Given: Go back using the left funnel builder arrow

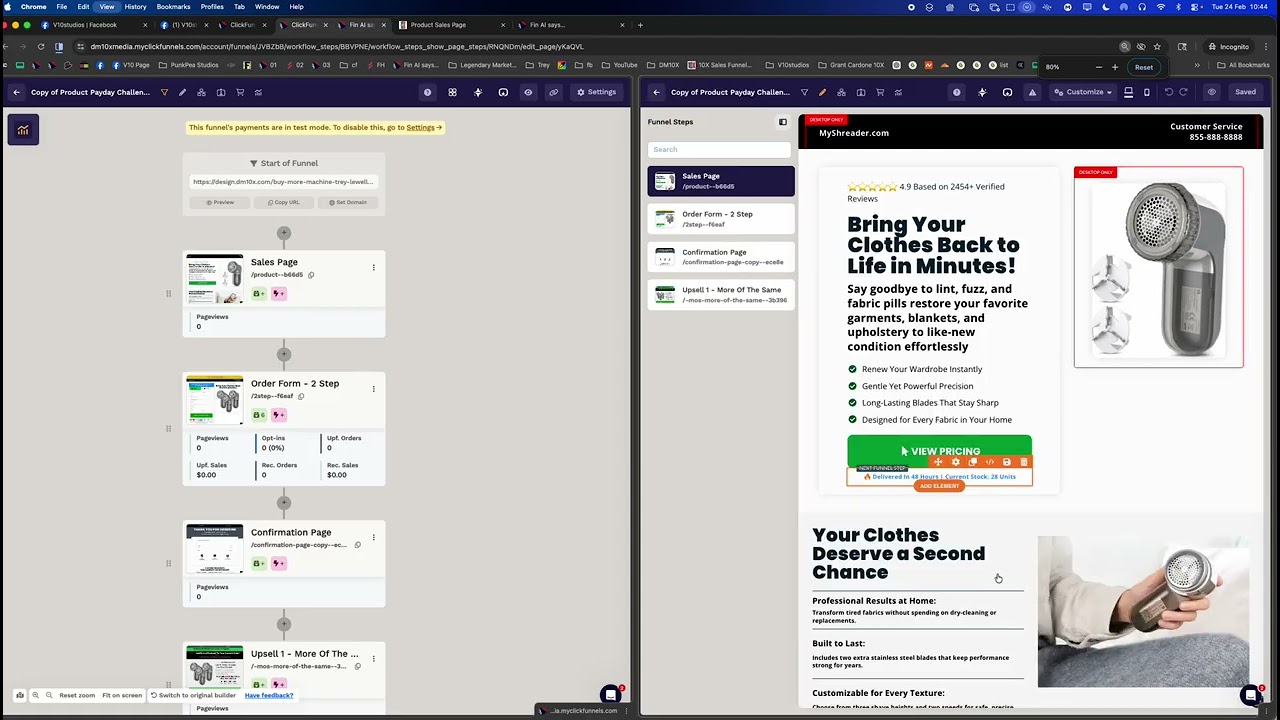Looking at the screenshot, I should 16,92.
